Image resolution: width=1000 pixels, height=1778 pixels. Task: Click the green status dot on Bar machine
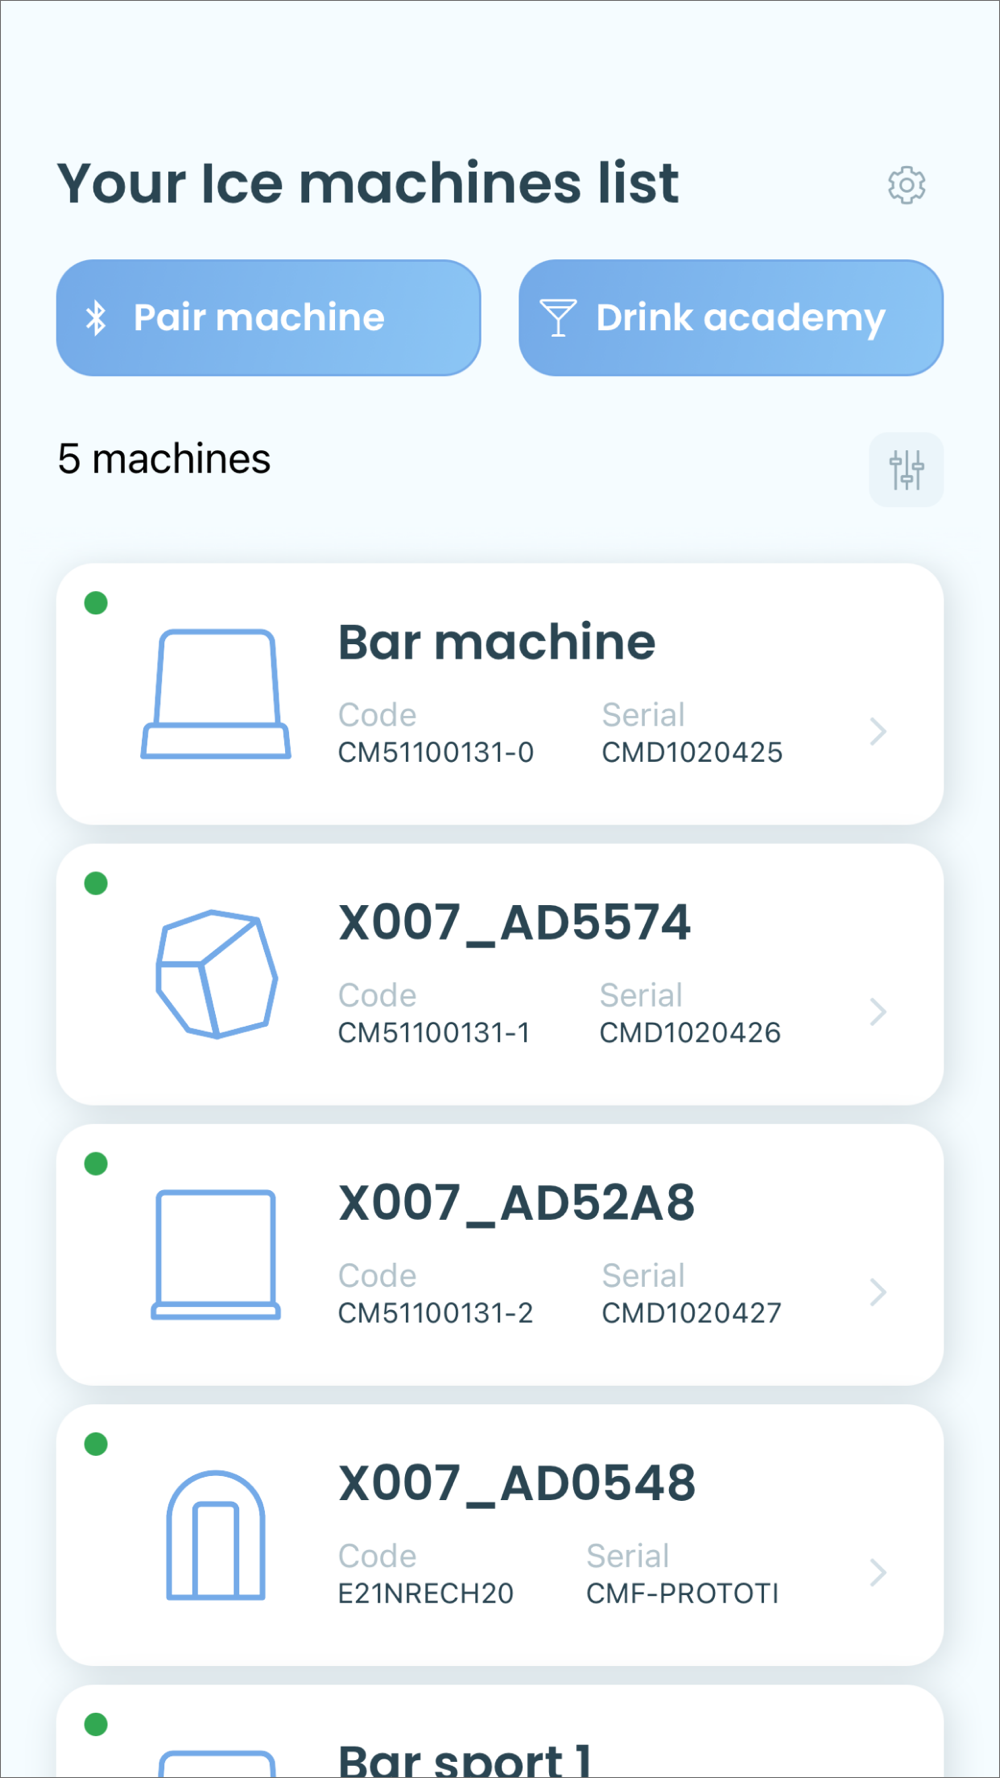tap(96, 603)
